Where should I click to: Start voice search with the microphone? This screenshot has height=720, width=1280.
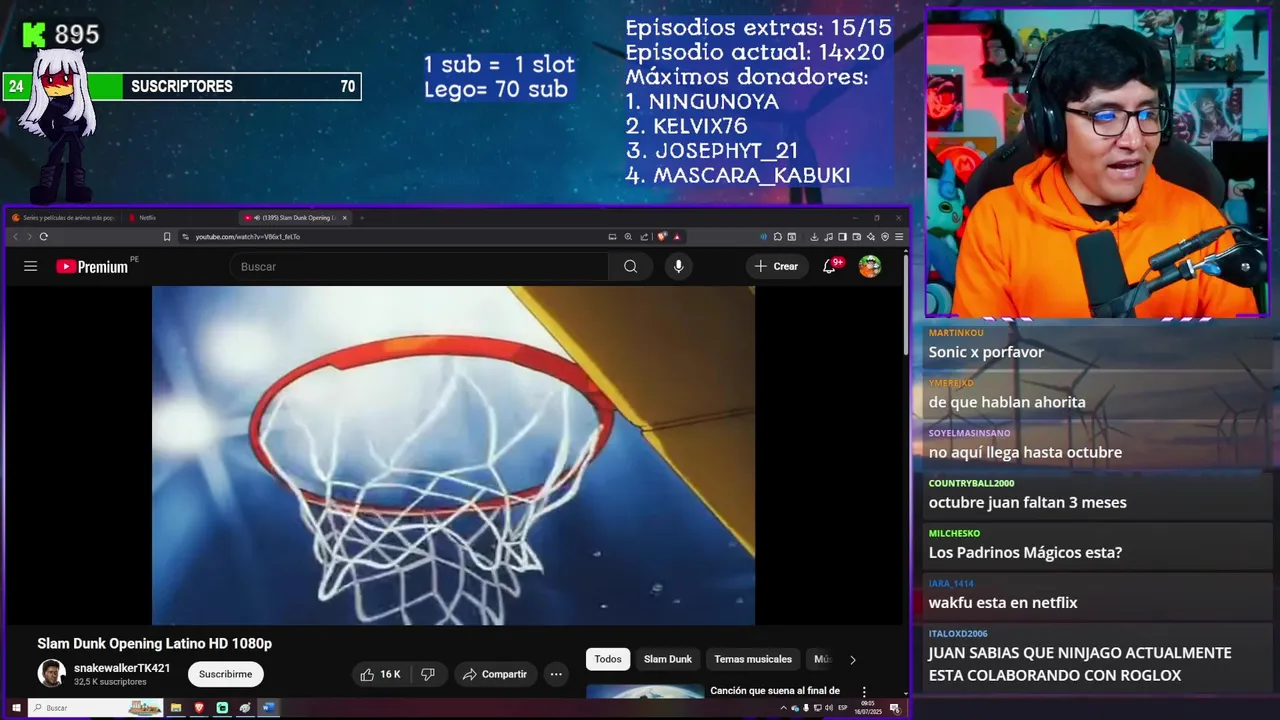pyautogui.click(x=678, y=266)
